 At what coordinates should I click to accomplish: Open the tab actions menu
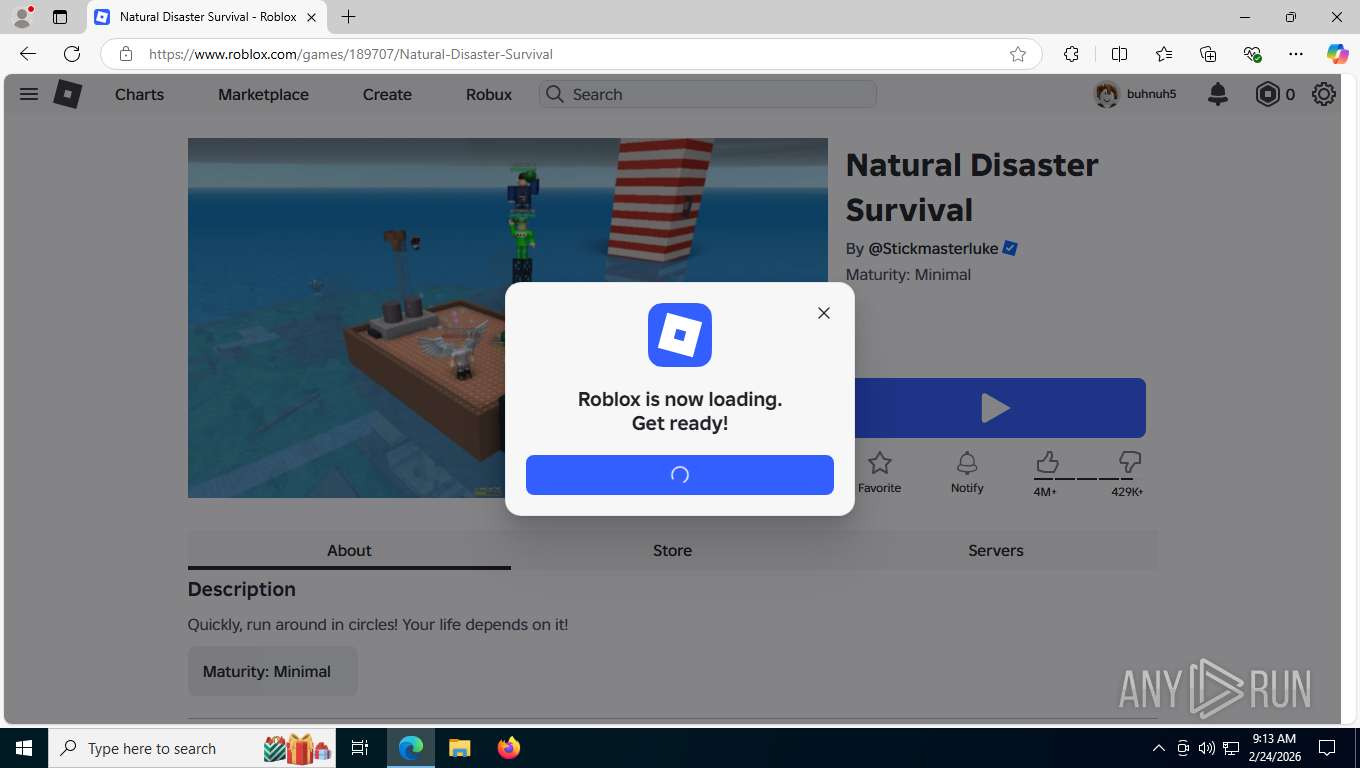point(60,17)
